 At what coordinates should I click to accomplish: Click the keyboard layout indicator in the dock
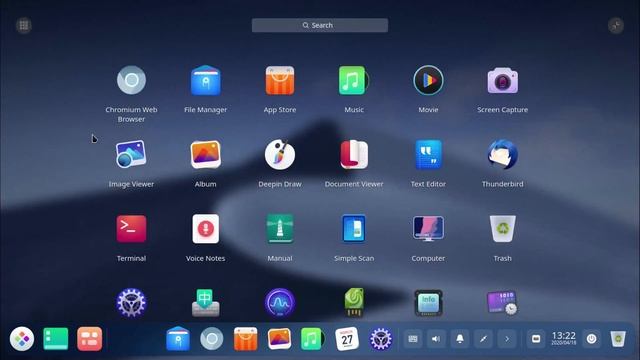click(536, 339)
